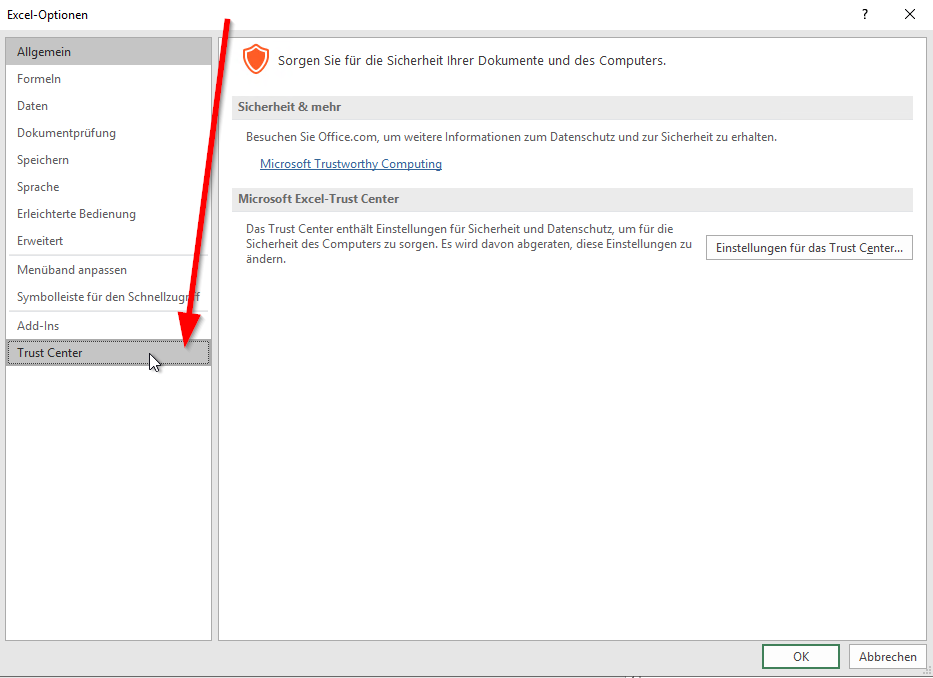Open the Microsoft Trustworthy Computing link
Image resolution: width=933 pixels, height=678 pixels.
coord(350,164)
